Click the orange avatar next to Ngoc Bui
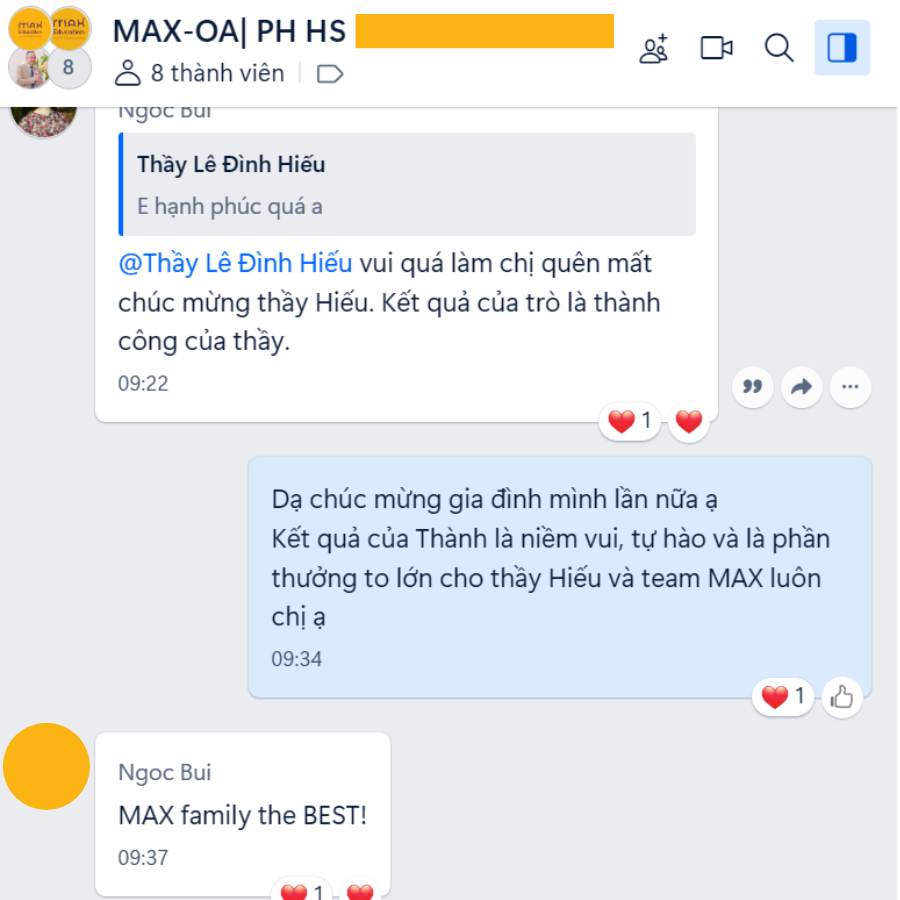The image size is (900, 900). pyautogui.click(x=46, y=766)
